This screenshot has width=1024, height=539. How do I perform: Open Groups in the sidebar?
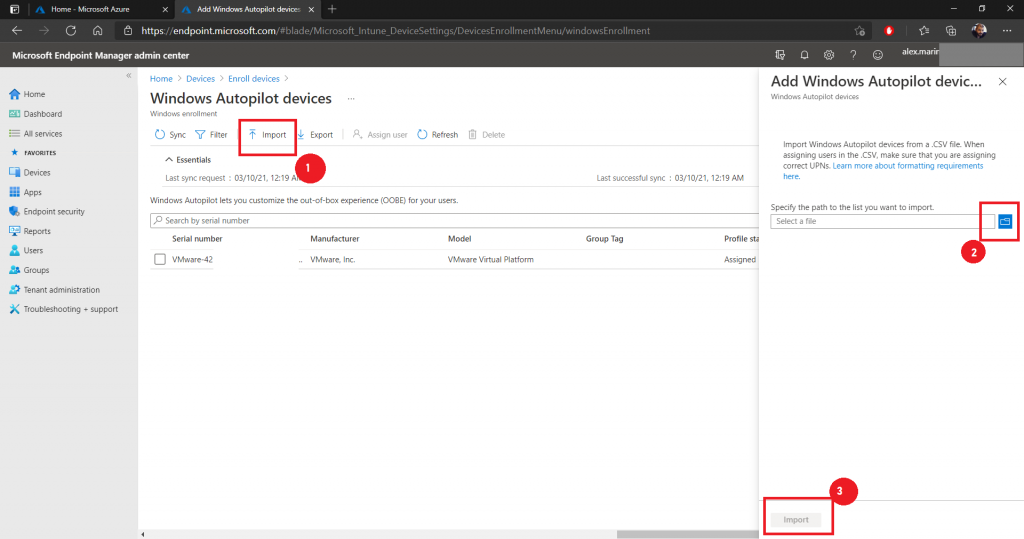pyautogui.click(x=29, y=270)
